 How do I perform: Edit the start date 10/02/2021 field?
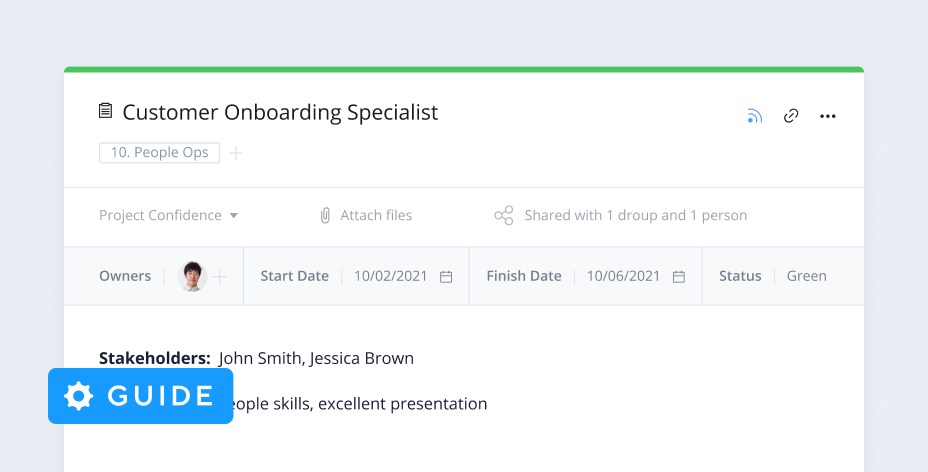tap(390, 276)
